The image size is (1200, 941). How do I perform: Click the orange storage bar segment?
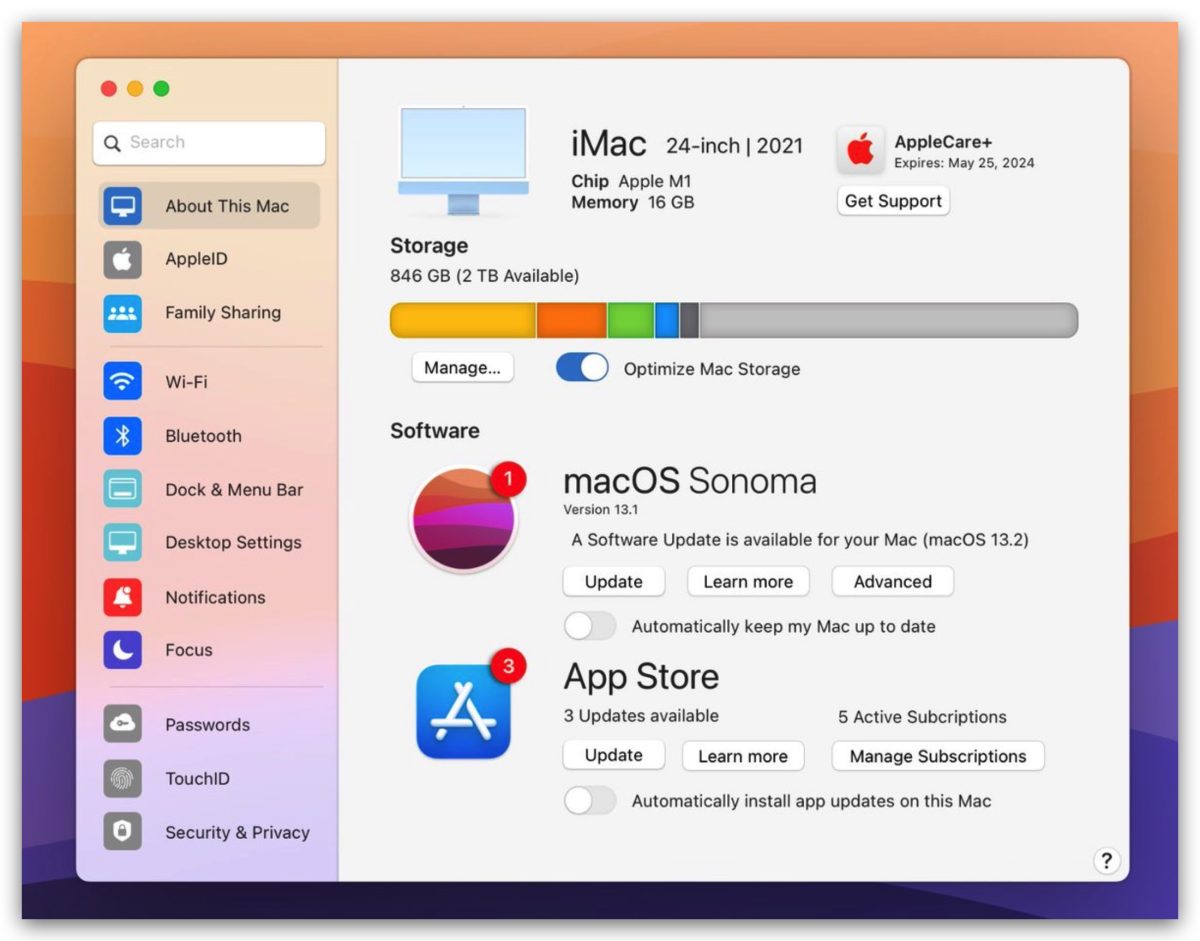point(572,320)
